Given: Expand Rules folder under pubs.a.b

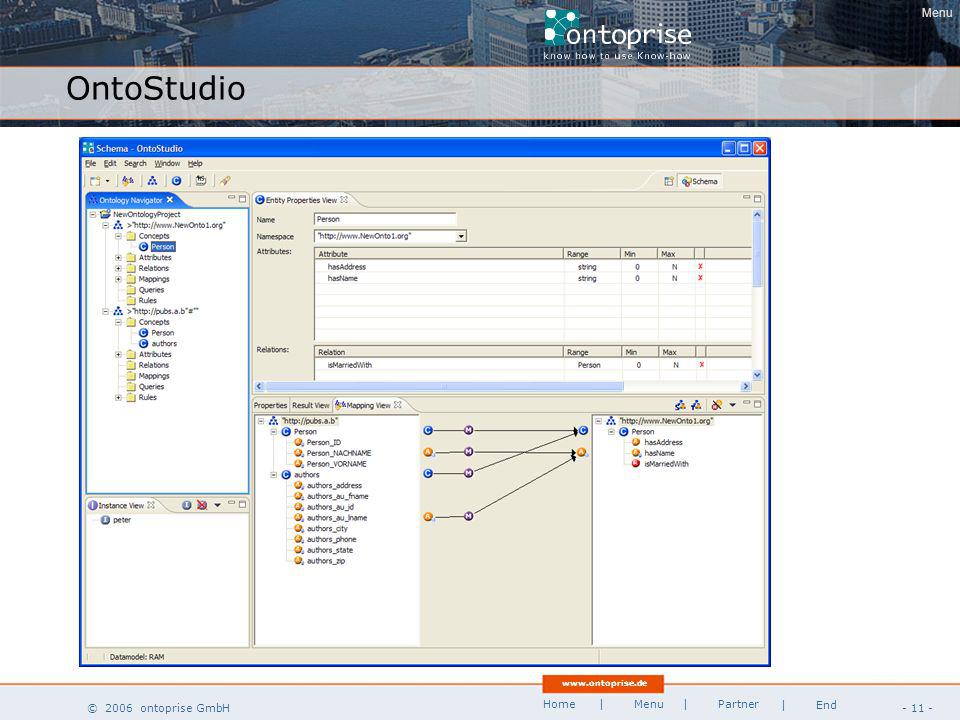Looking at the screenshot, I should 118,397.
